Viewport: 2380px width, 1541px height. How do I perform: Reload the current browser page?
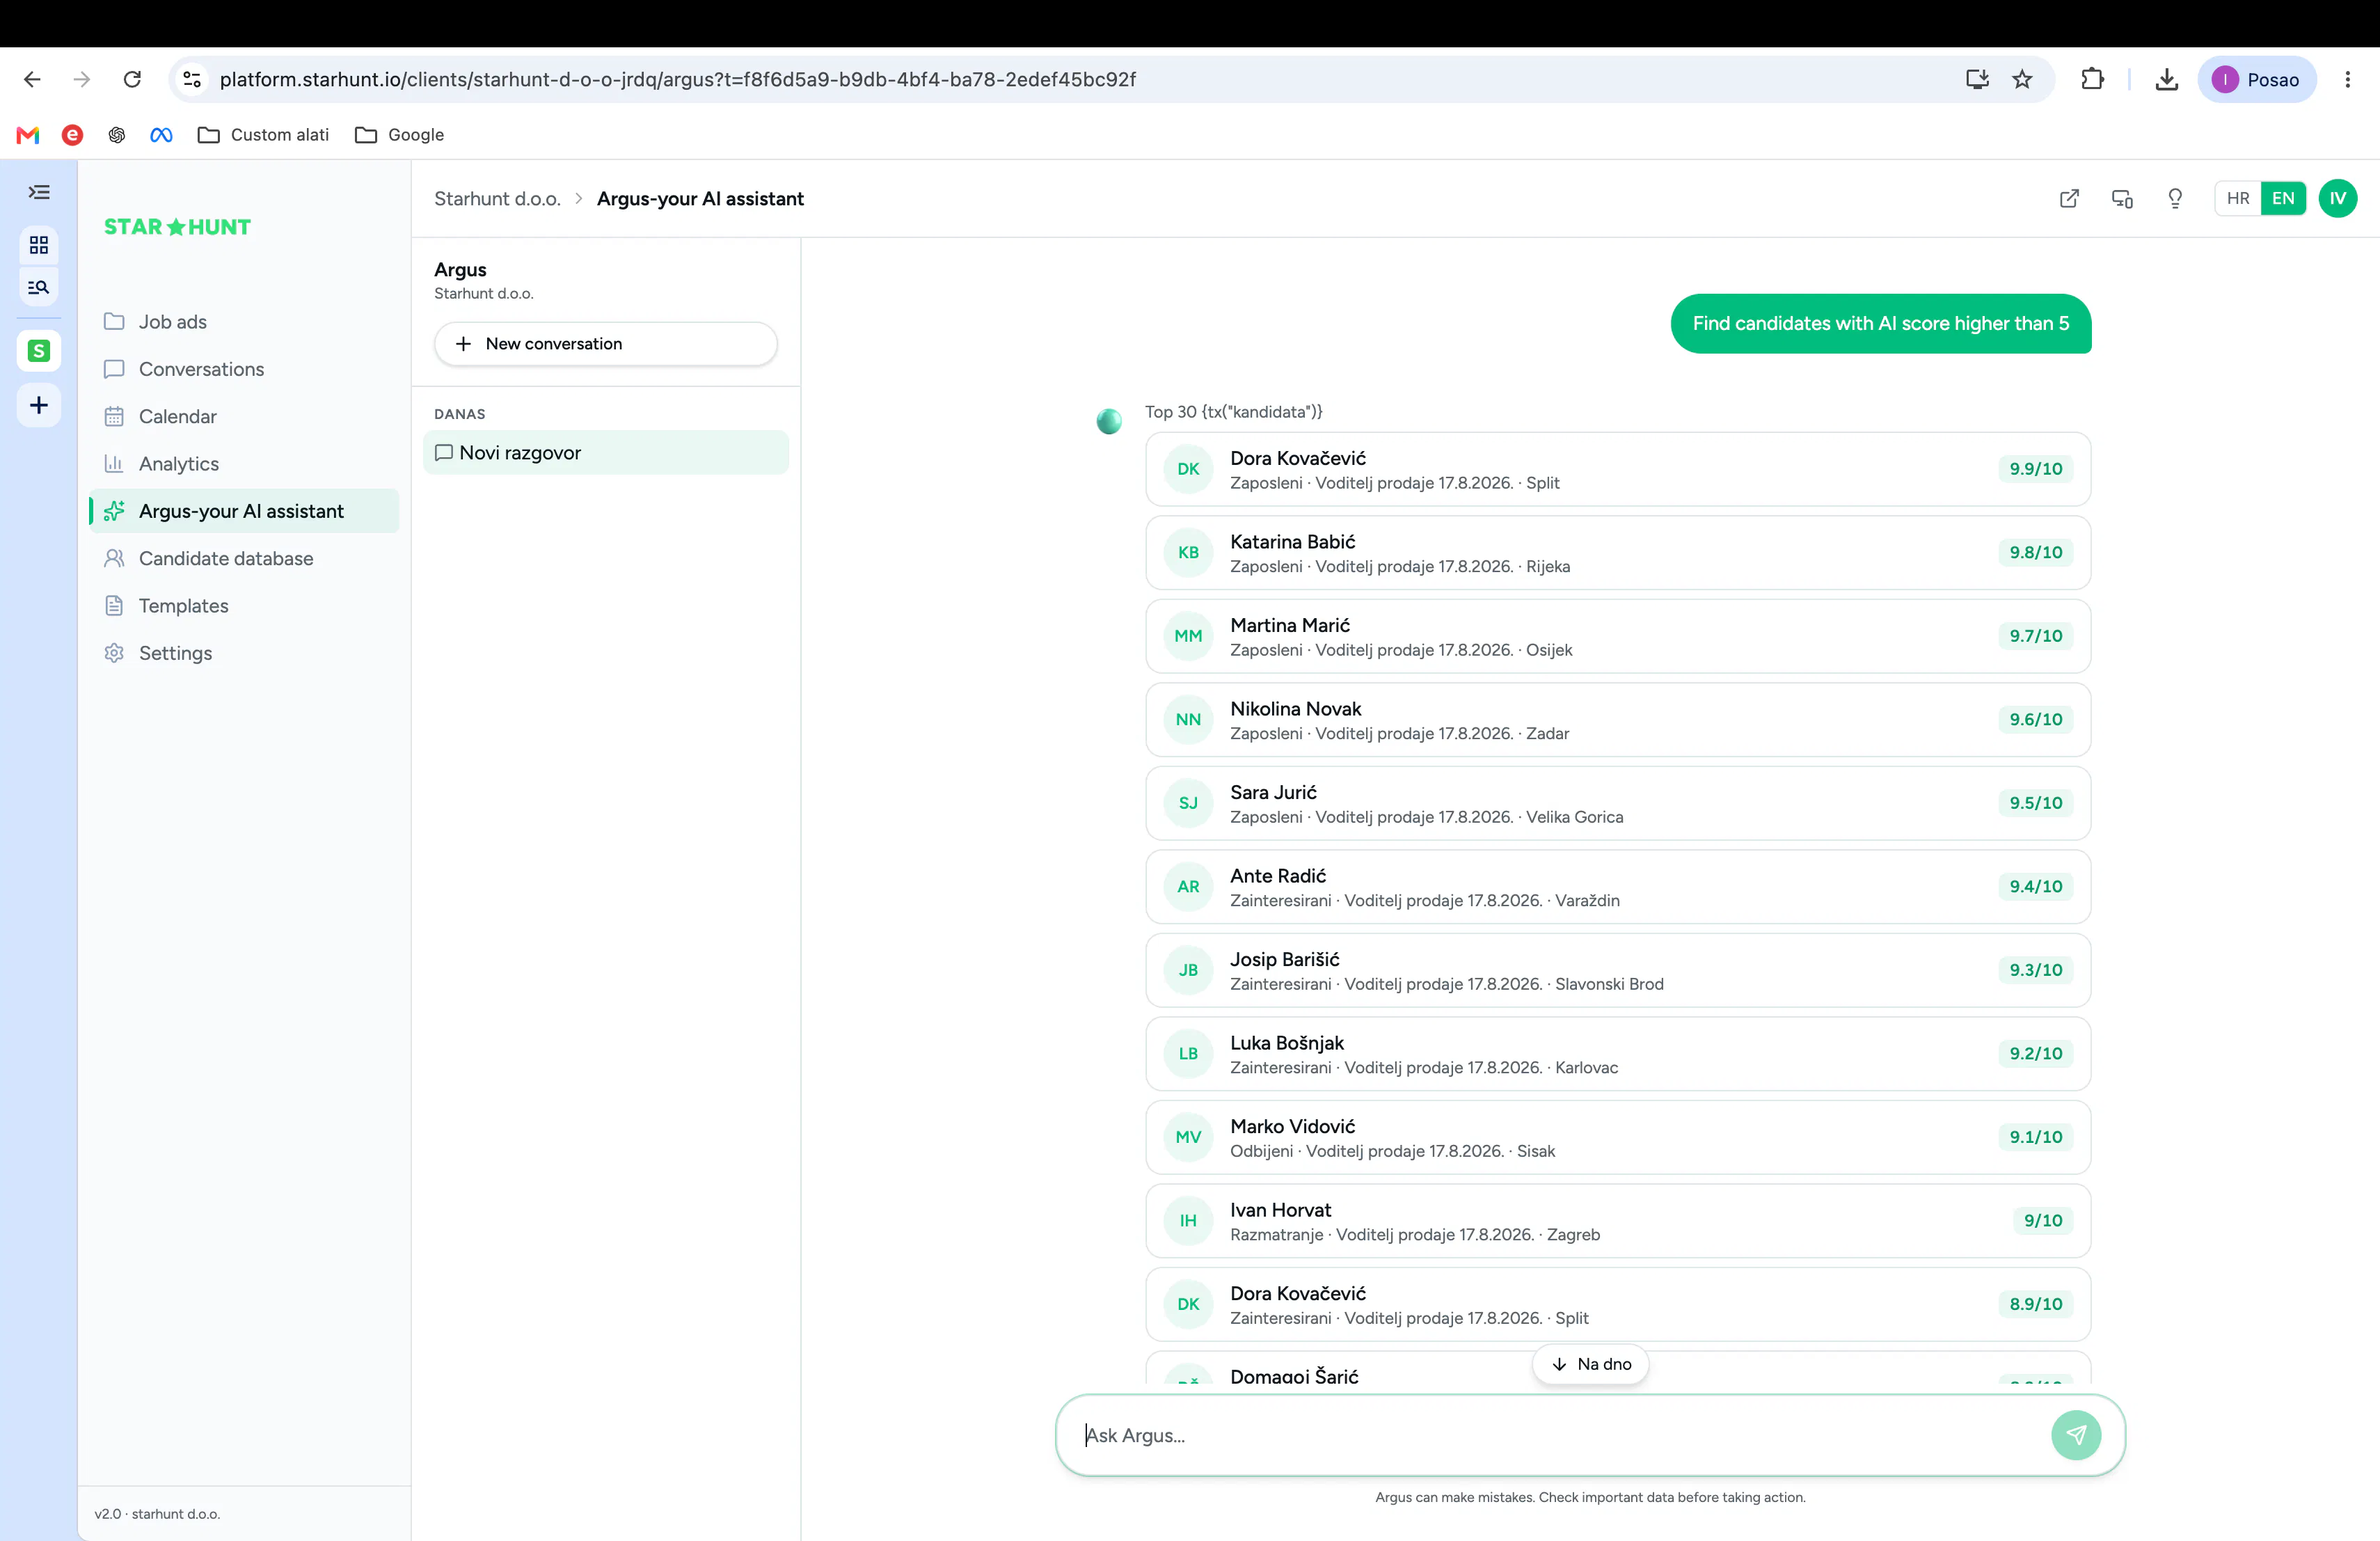132,79
